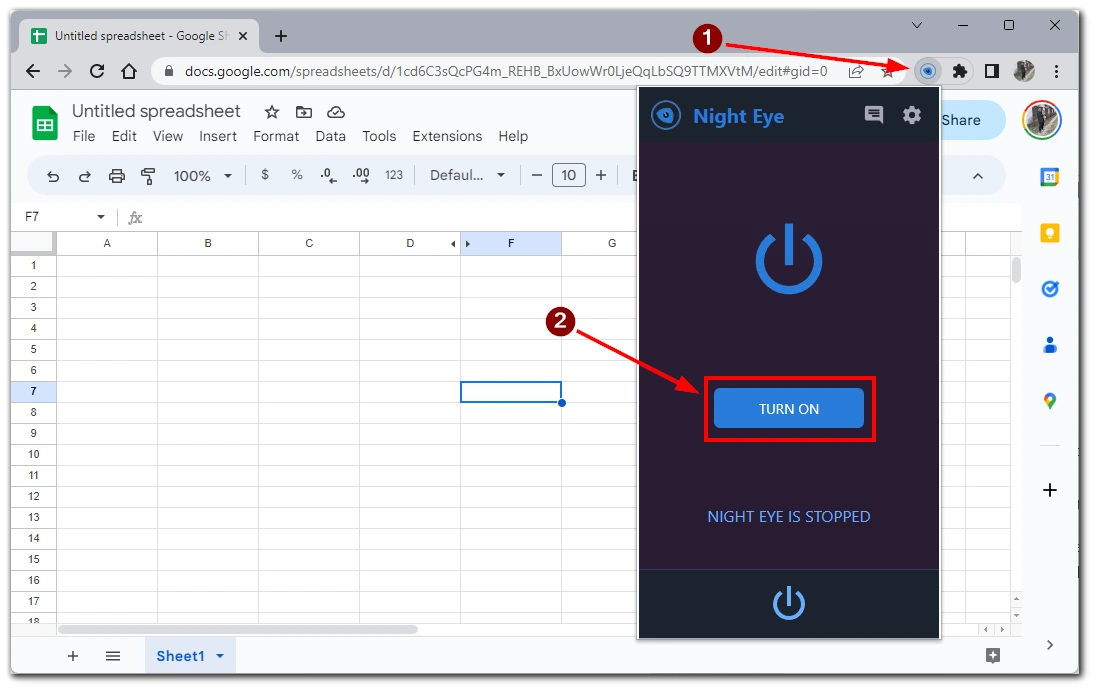Open Contacts in the side panel
1097x692 pixels.
(x=1049, y=345)
